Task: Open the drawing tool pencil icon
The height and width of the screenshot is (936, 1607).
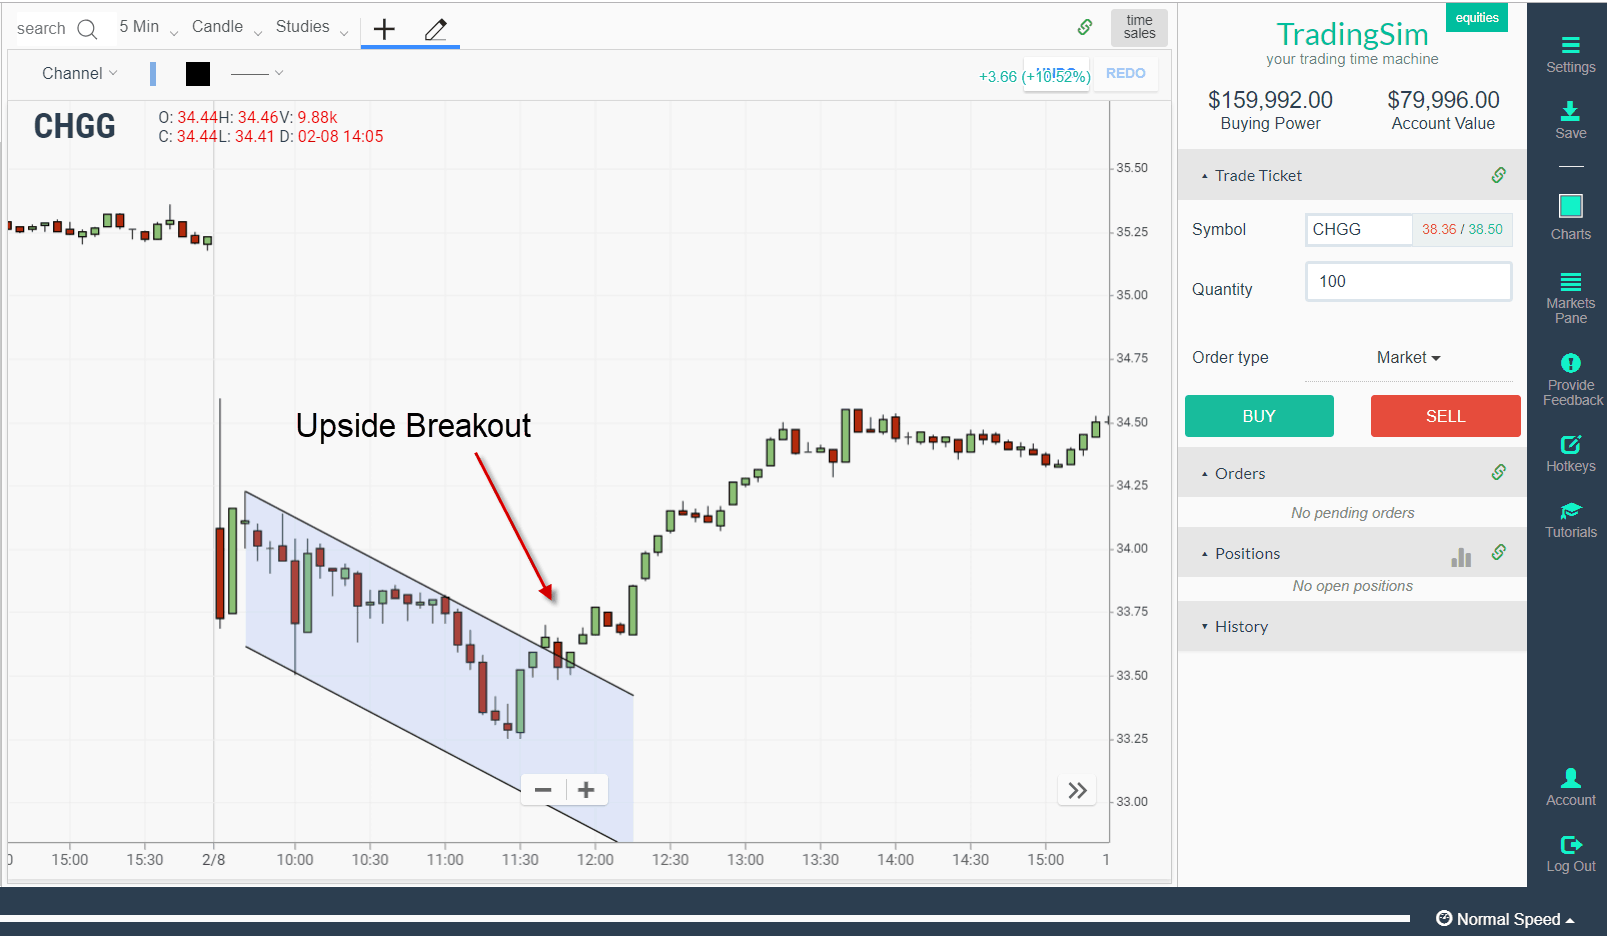Action: 436,29
